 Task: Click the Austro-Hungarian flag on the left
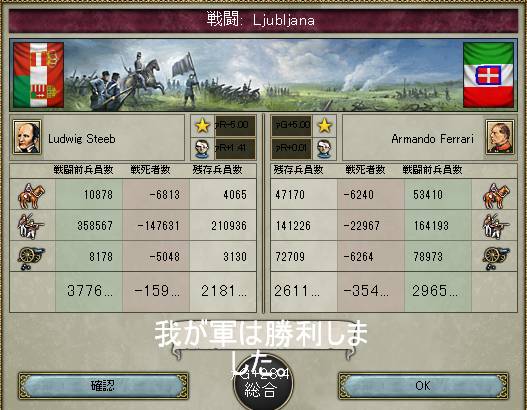click(38, 75)
